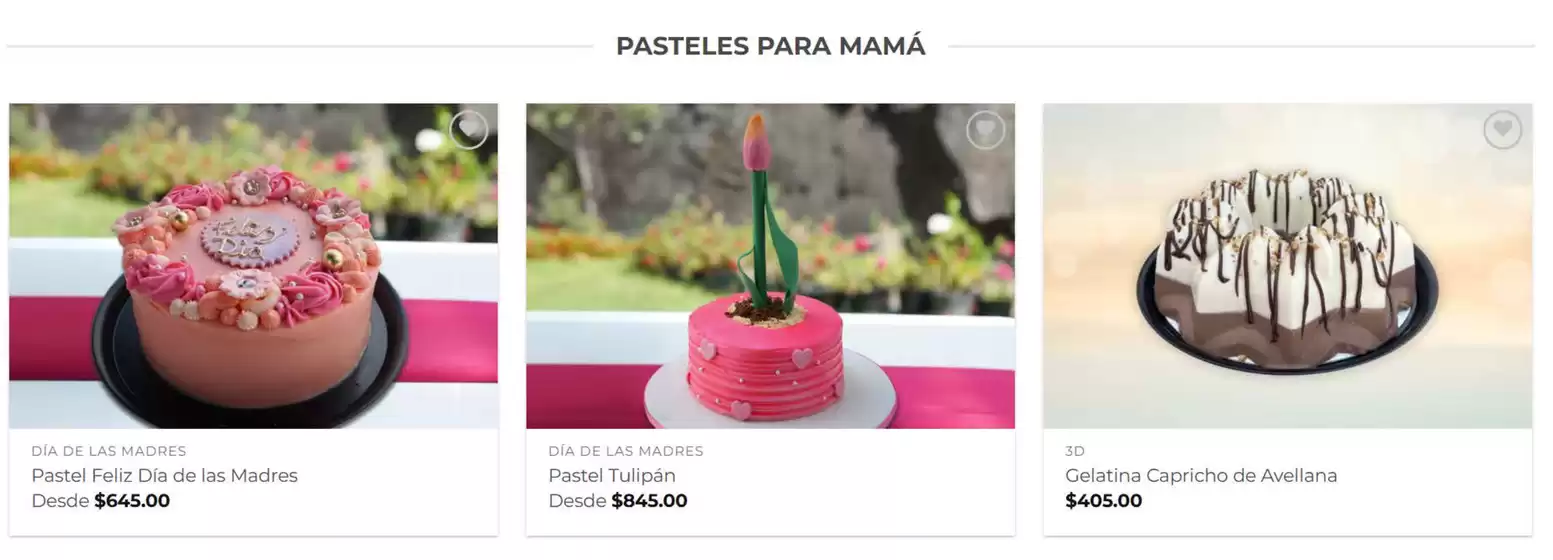Click the 3D category label
1553x560 pixels.
(x=1075, y=451)
